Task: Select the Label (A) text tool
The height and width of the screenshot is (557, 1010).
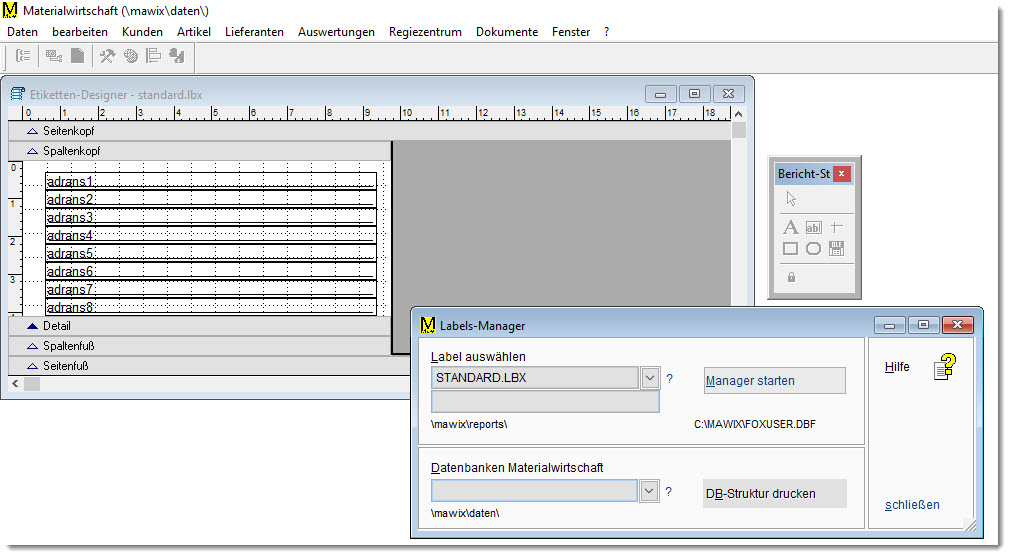Action: [790, 227]
